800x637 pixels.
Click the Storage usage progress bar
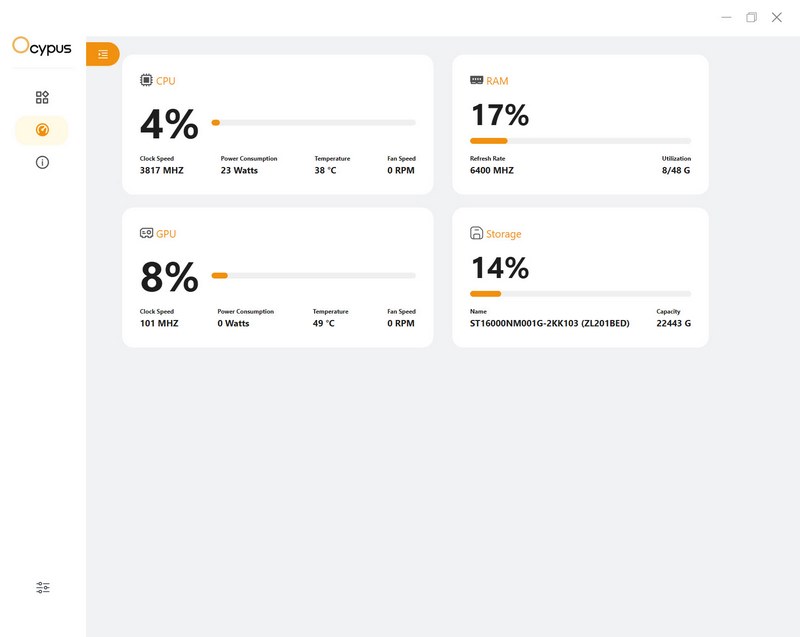[x=580, y=294]
